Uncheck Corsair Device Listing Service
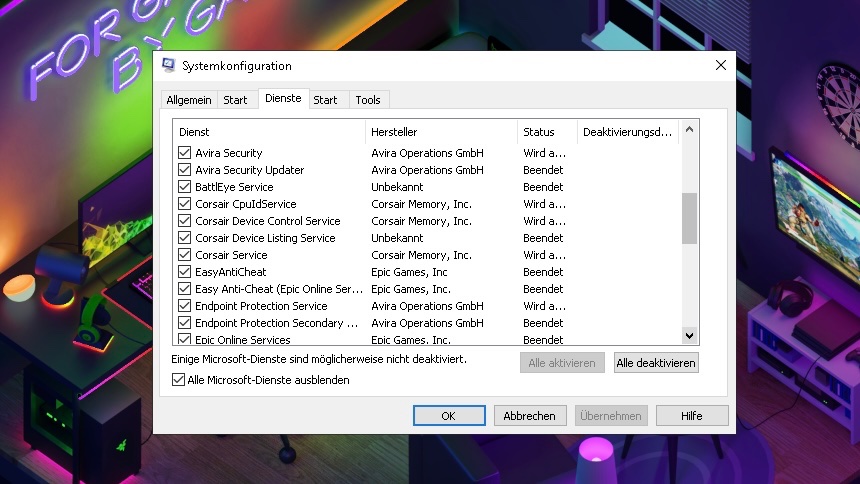The image size is (860, 484). pos(185,238)
